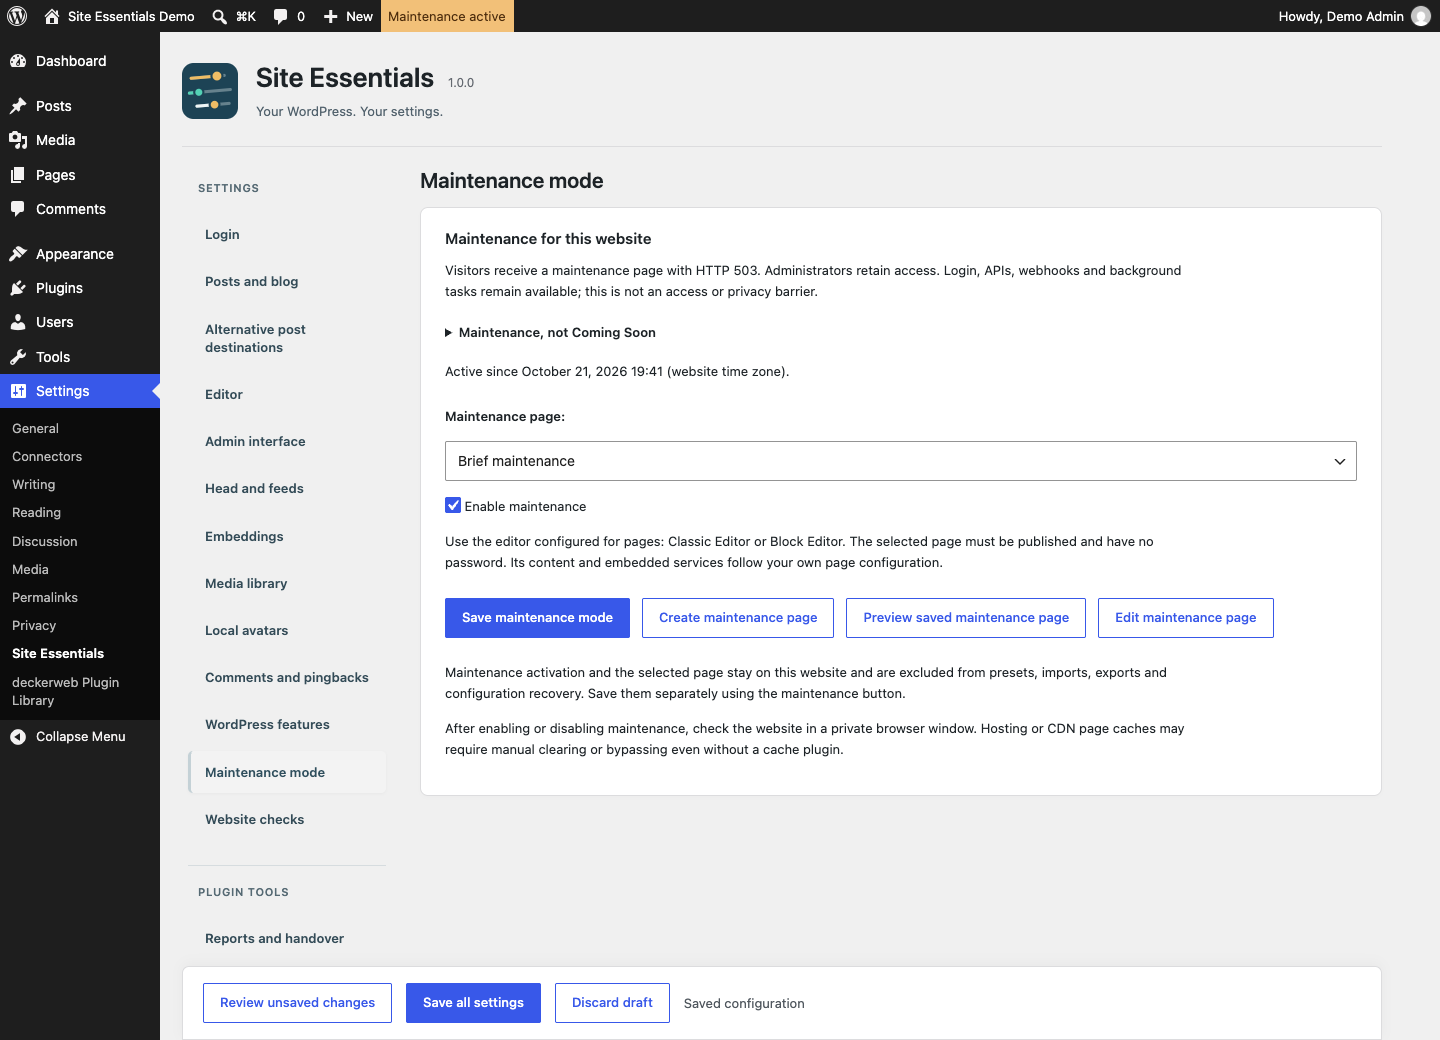Click the Posts pin icon
The width and height of the screenshot is (1440, 1040).
pyautogui.click(x=18, y=106)
